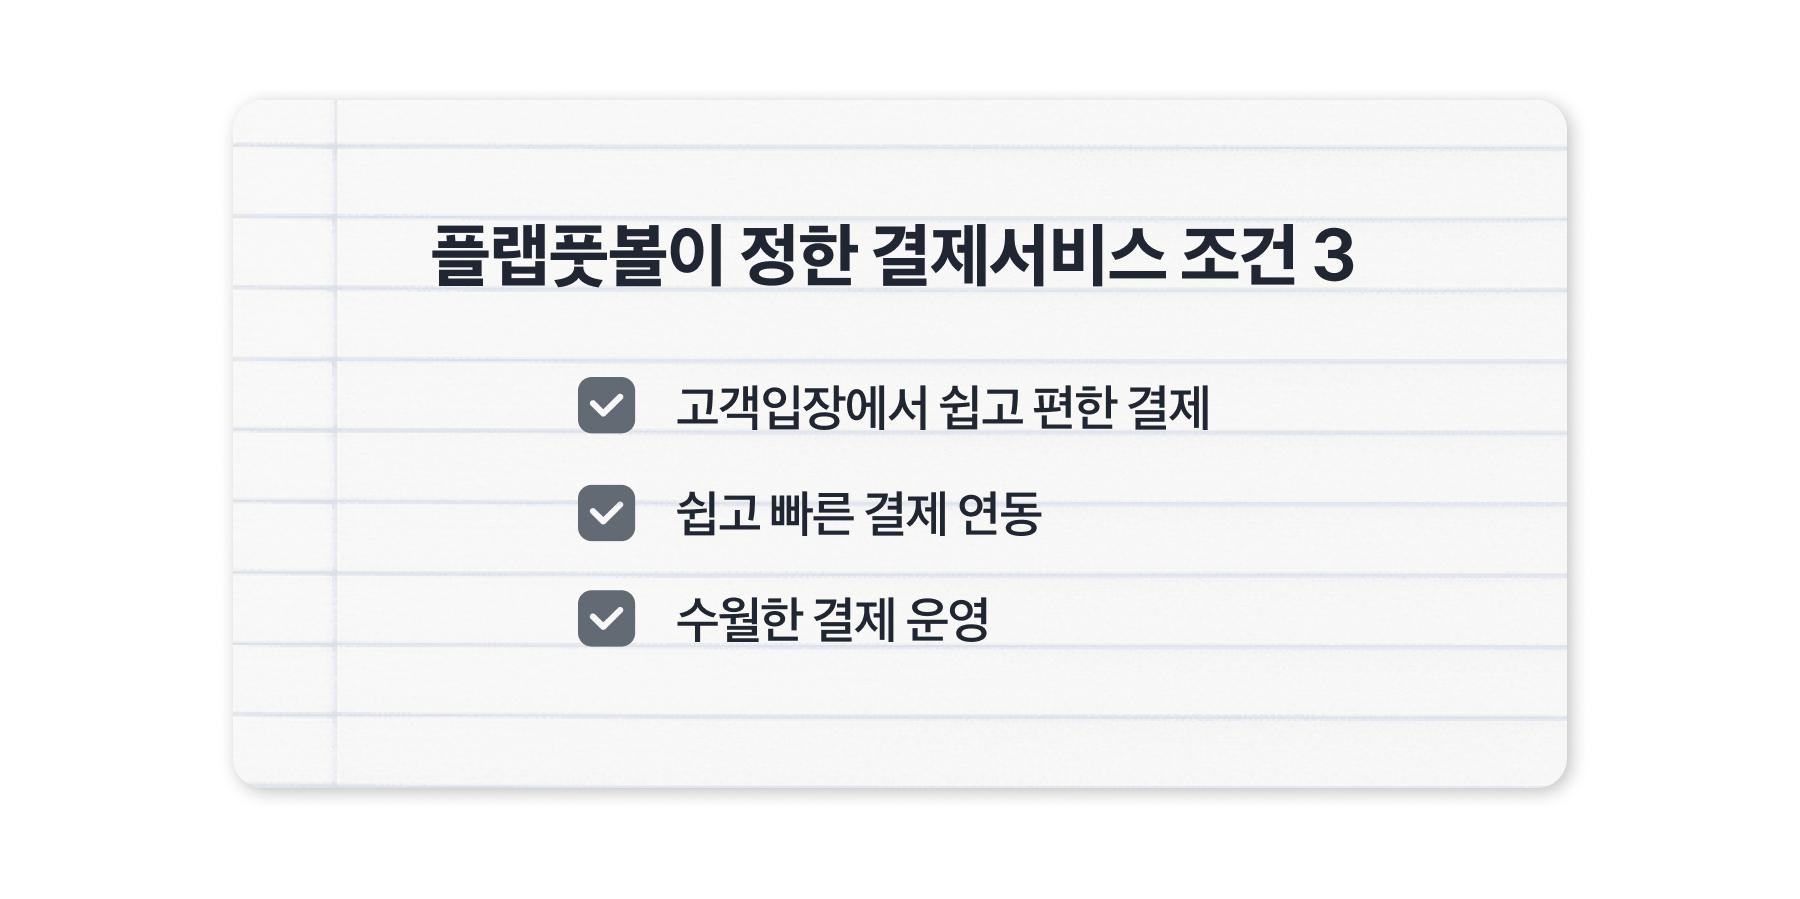Screen dimensions: 1800x899
Task: Click the word 정한 in the heading
Action: [x=797, y=256]
